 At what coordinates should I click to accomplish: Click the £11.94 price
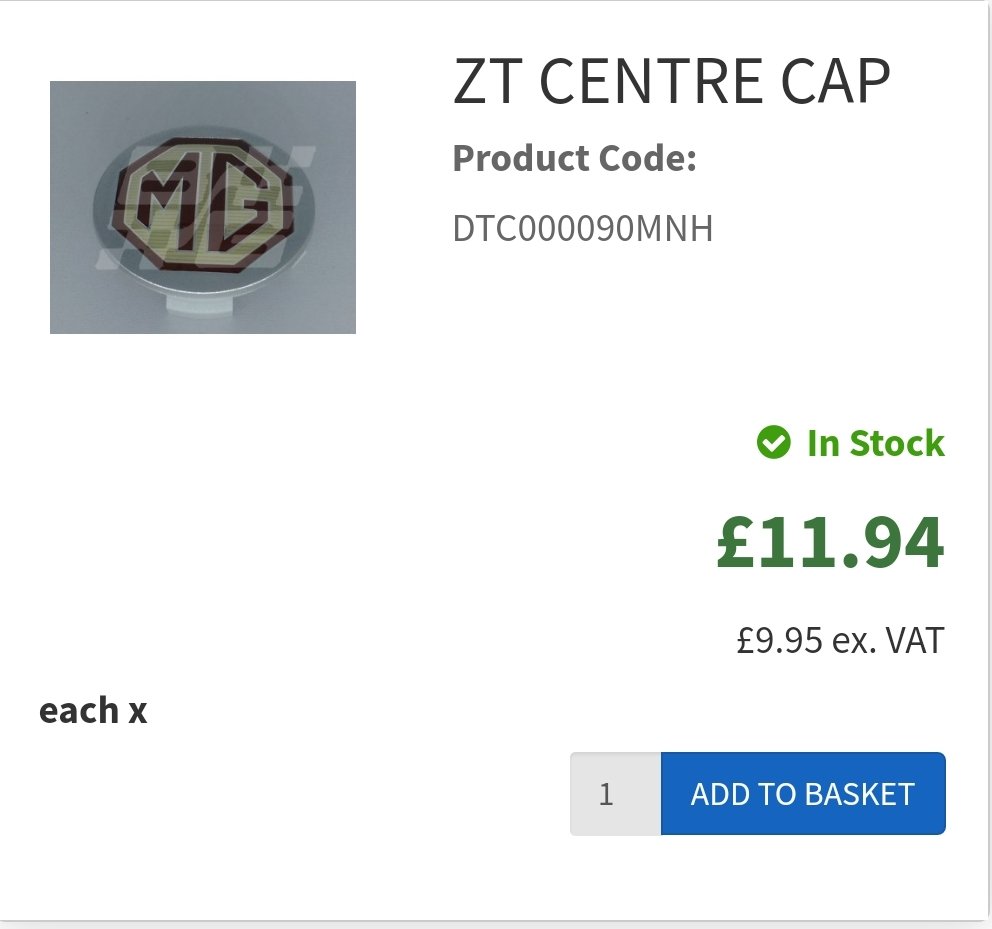pos(830,543)
